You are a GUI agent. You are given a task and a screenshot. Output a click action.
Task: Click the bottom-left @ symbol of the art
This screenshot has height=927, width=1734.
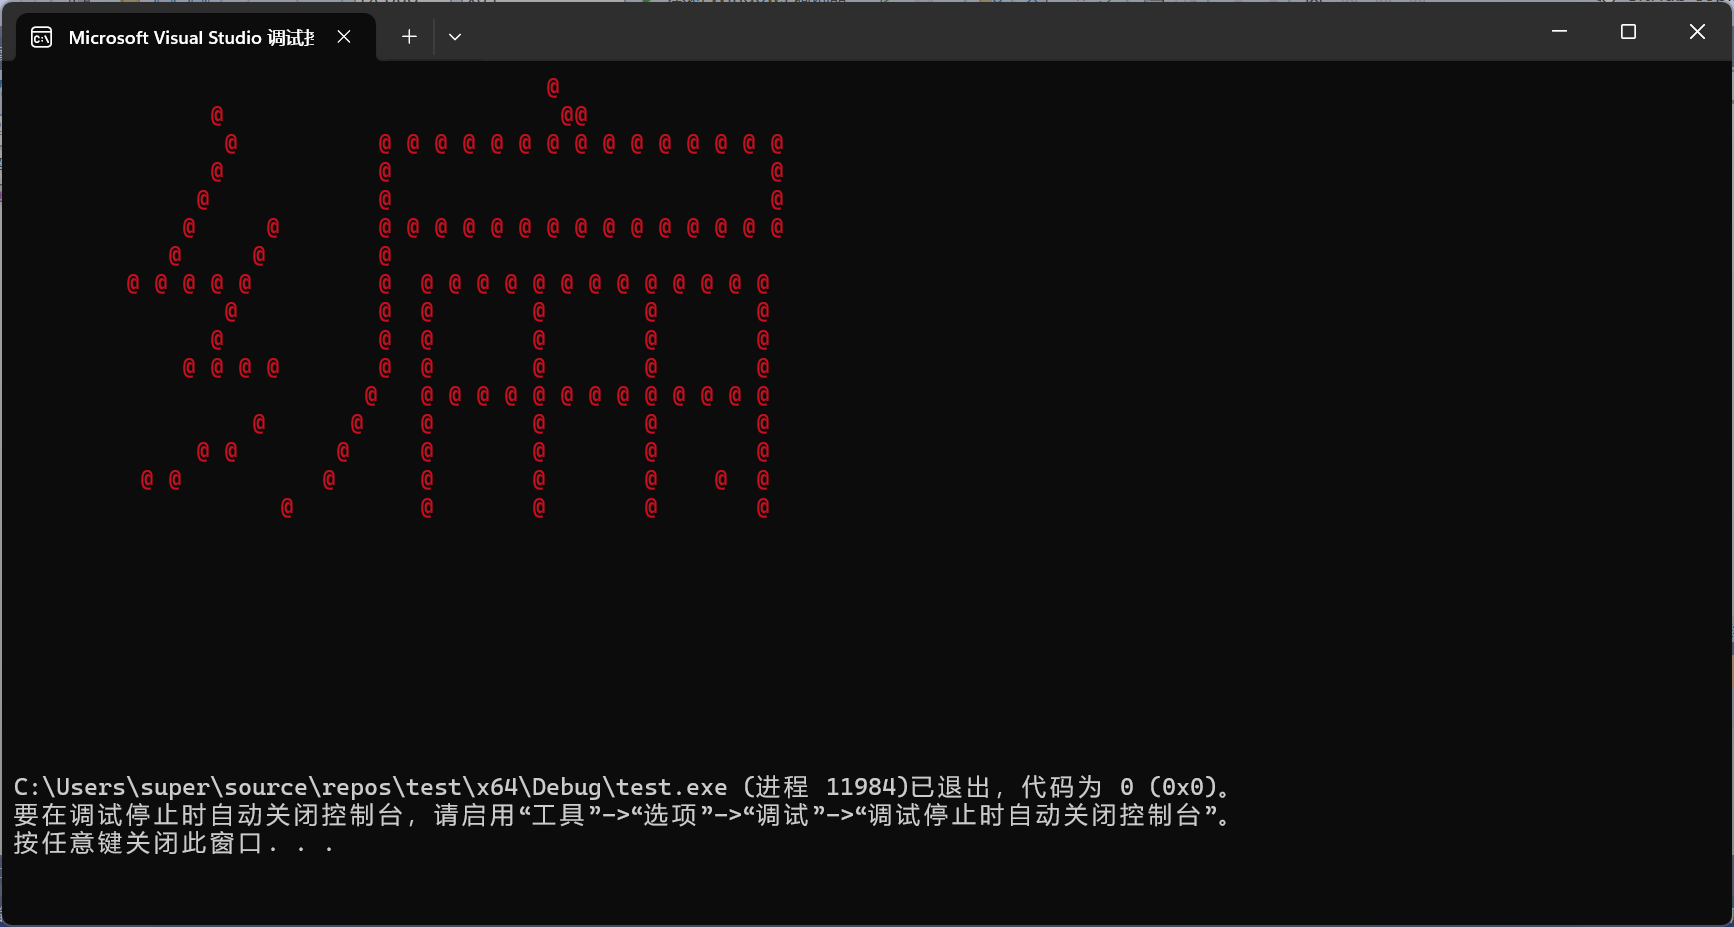pos(146,481)
